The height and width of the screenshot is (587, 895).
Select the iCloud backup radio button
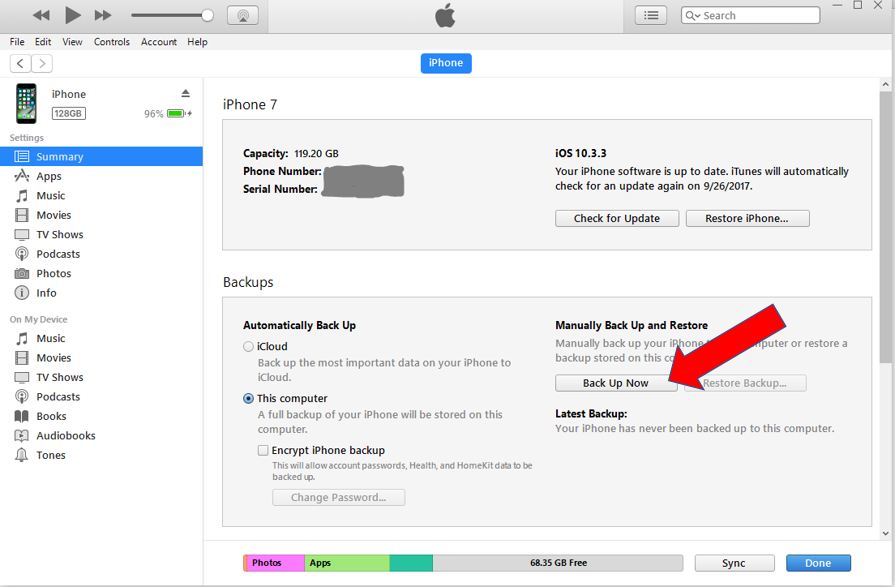[248, 347]
